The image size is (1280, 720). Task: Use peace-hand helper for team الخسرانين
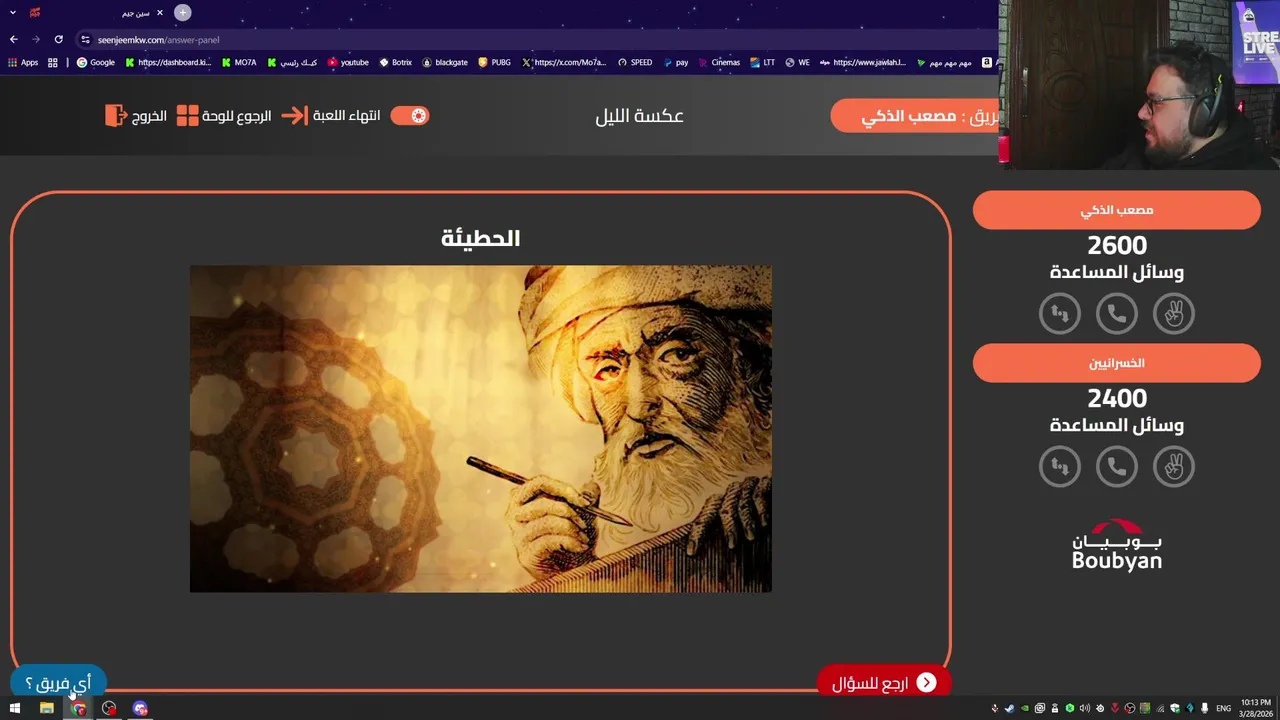pos(1174,466)
